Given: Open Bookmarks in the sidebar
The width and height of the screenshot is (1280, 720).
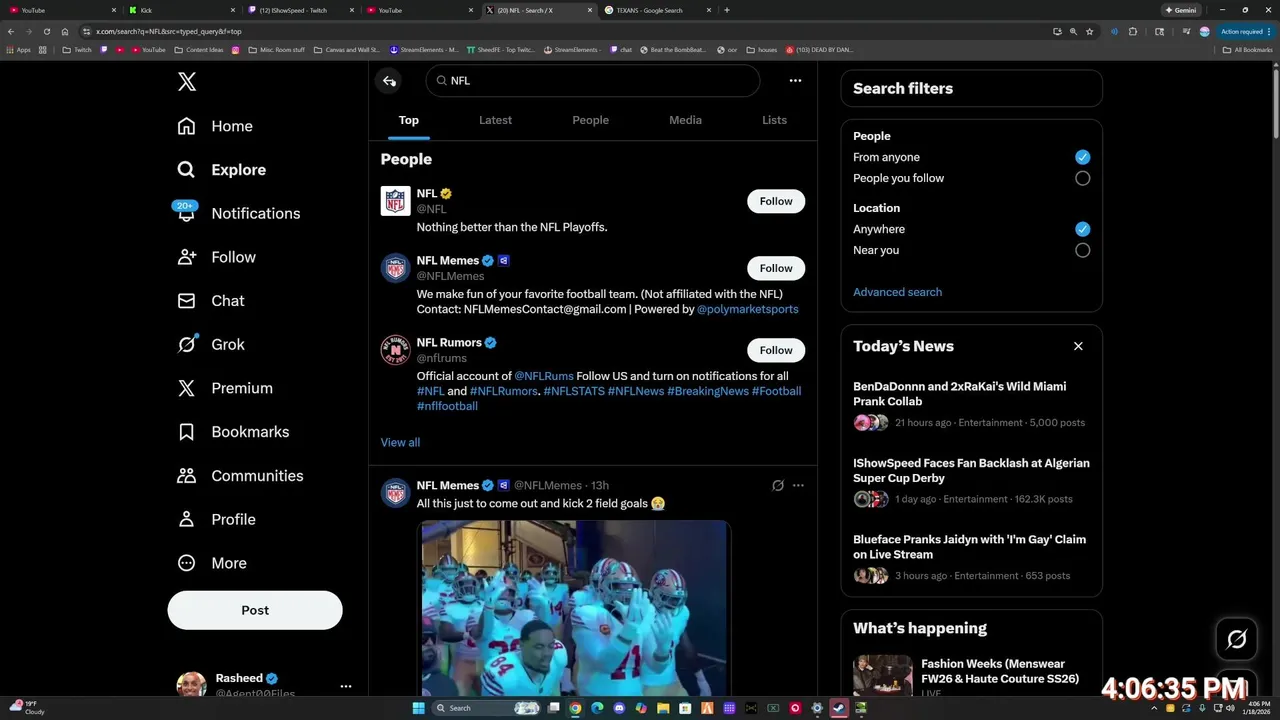Looking at the screenshot, I should pos(234,432).
